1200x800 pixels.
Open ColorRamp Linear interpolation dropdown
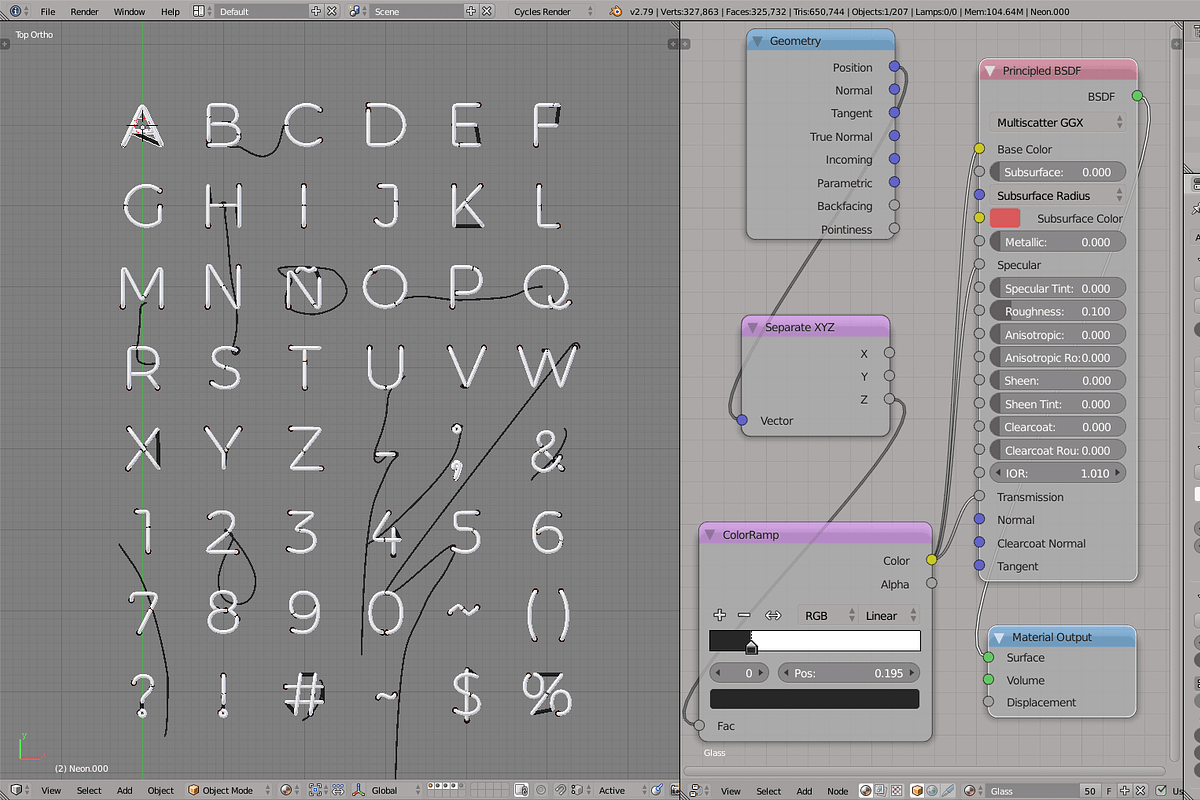click(888, 615)
